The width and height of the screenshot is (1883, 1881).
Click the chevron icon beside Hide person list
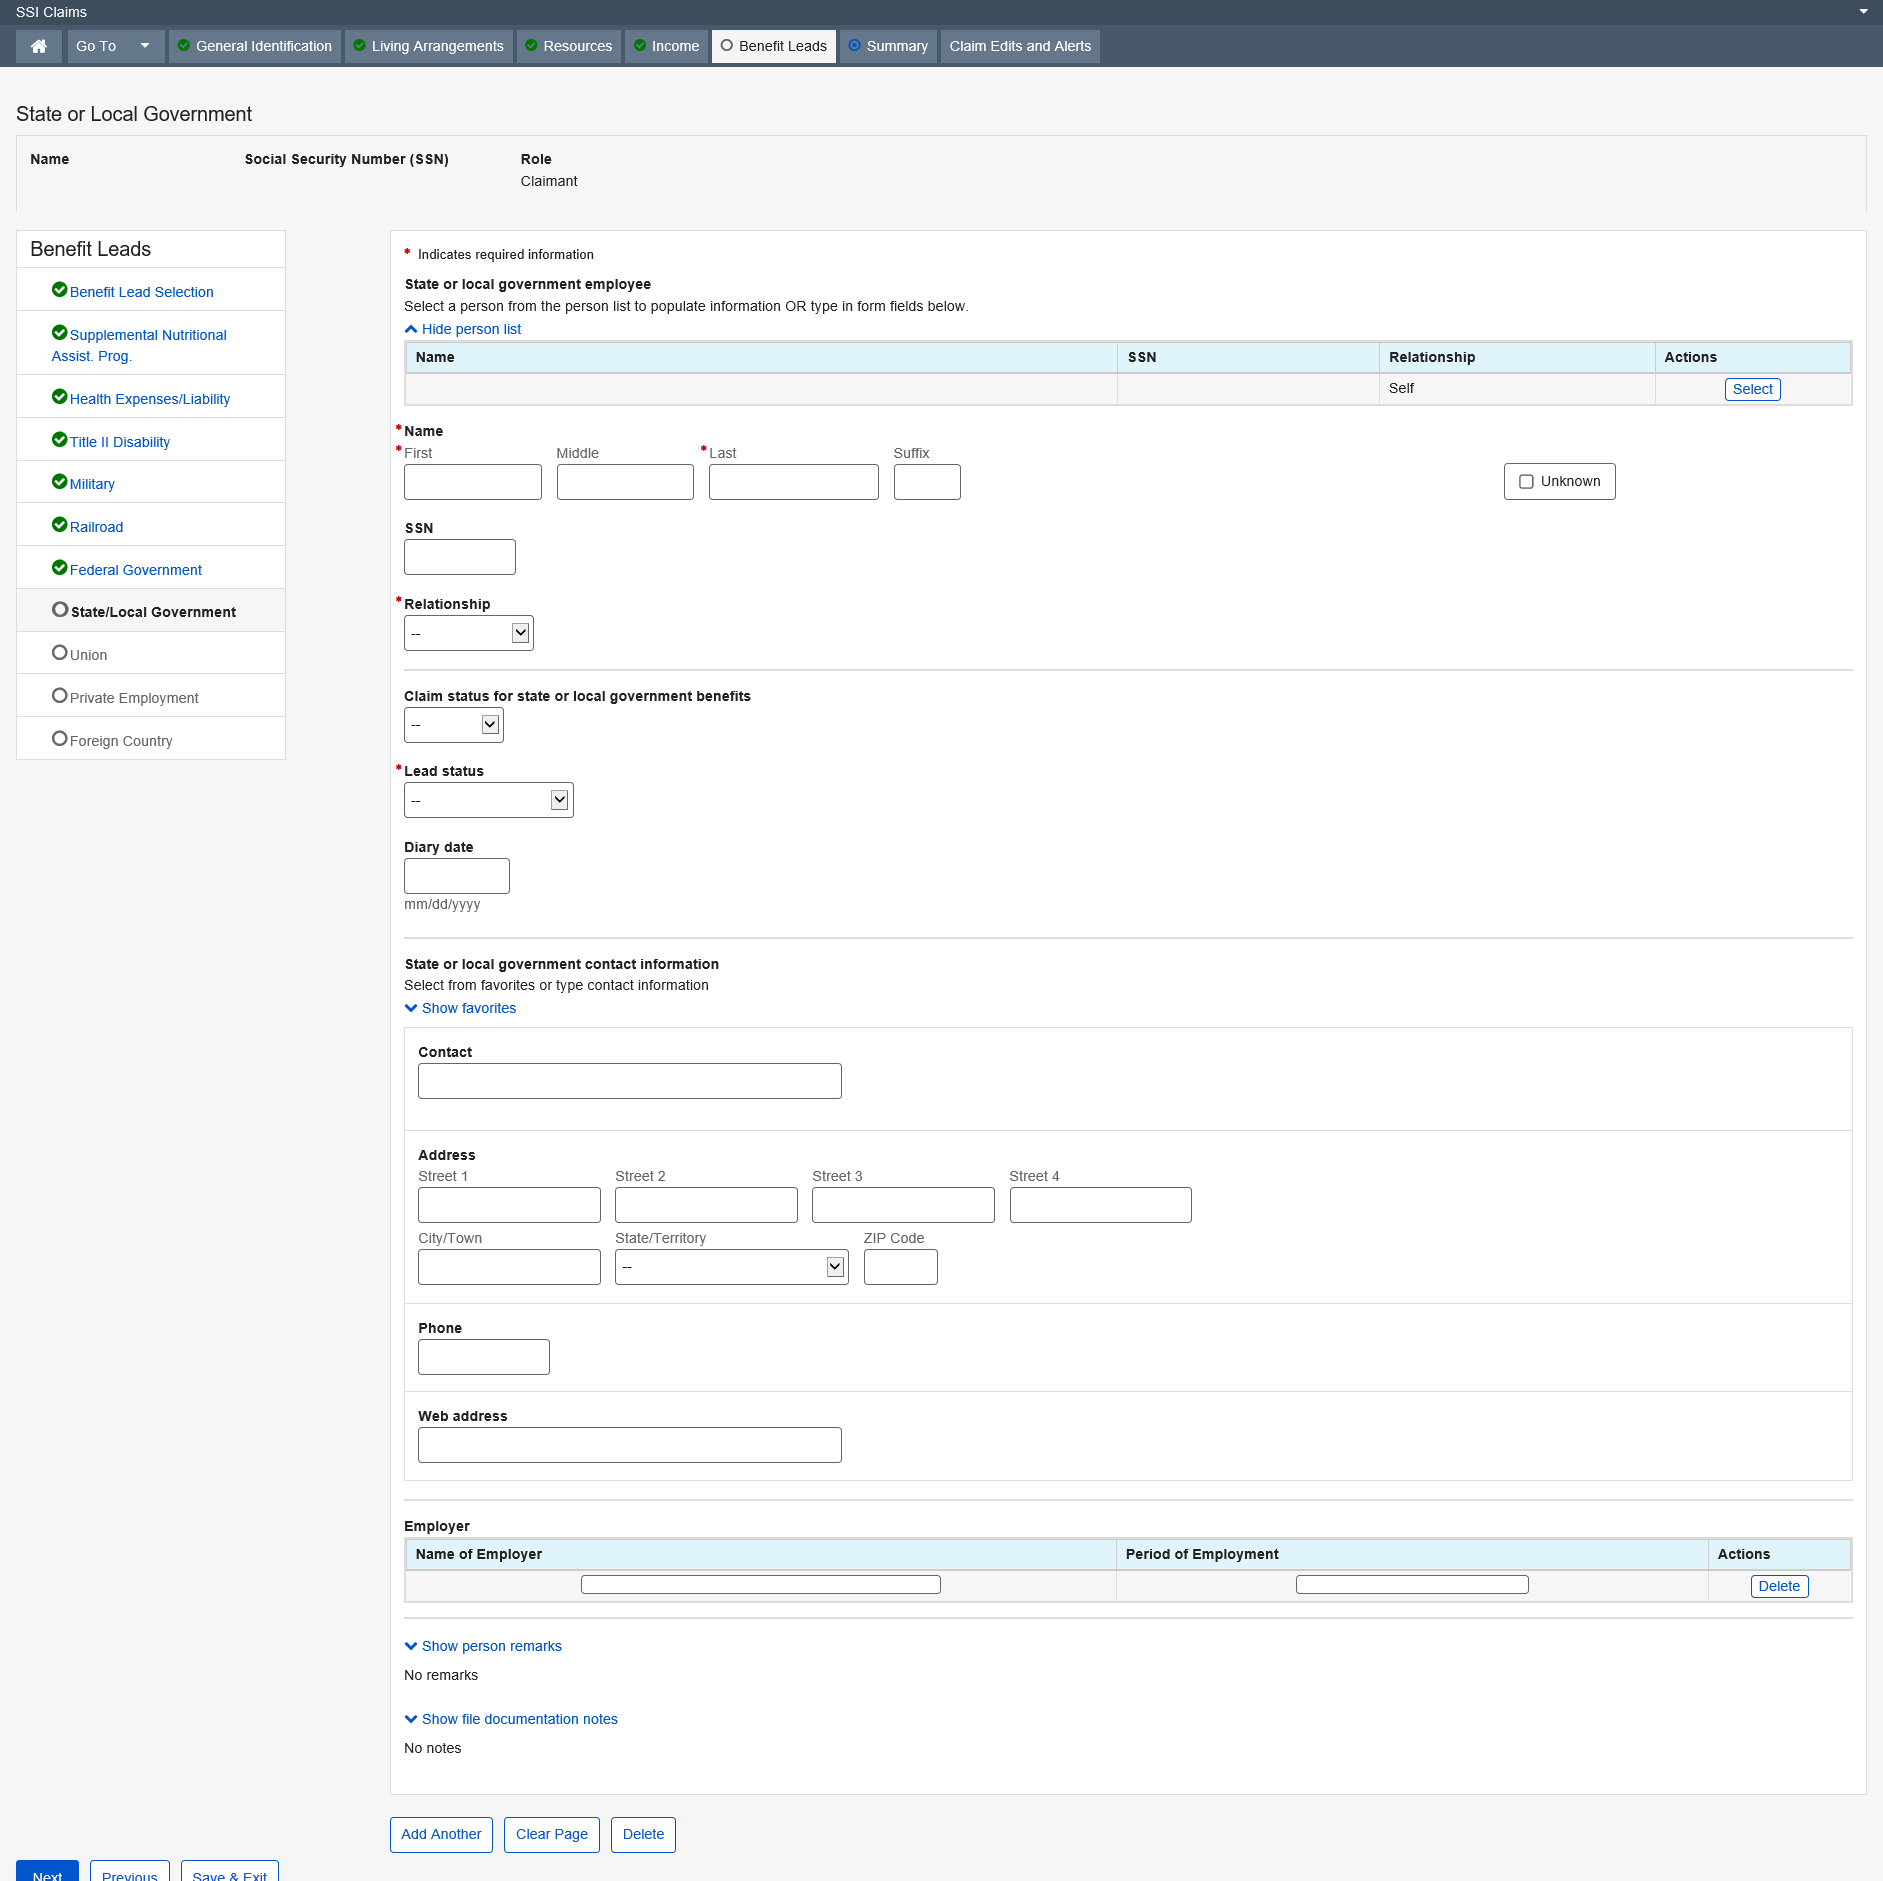[411, 329]
